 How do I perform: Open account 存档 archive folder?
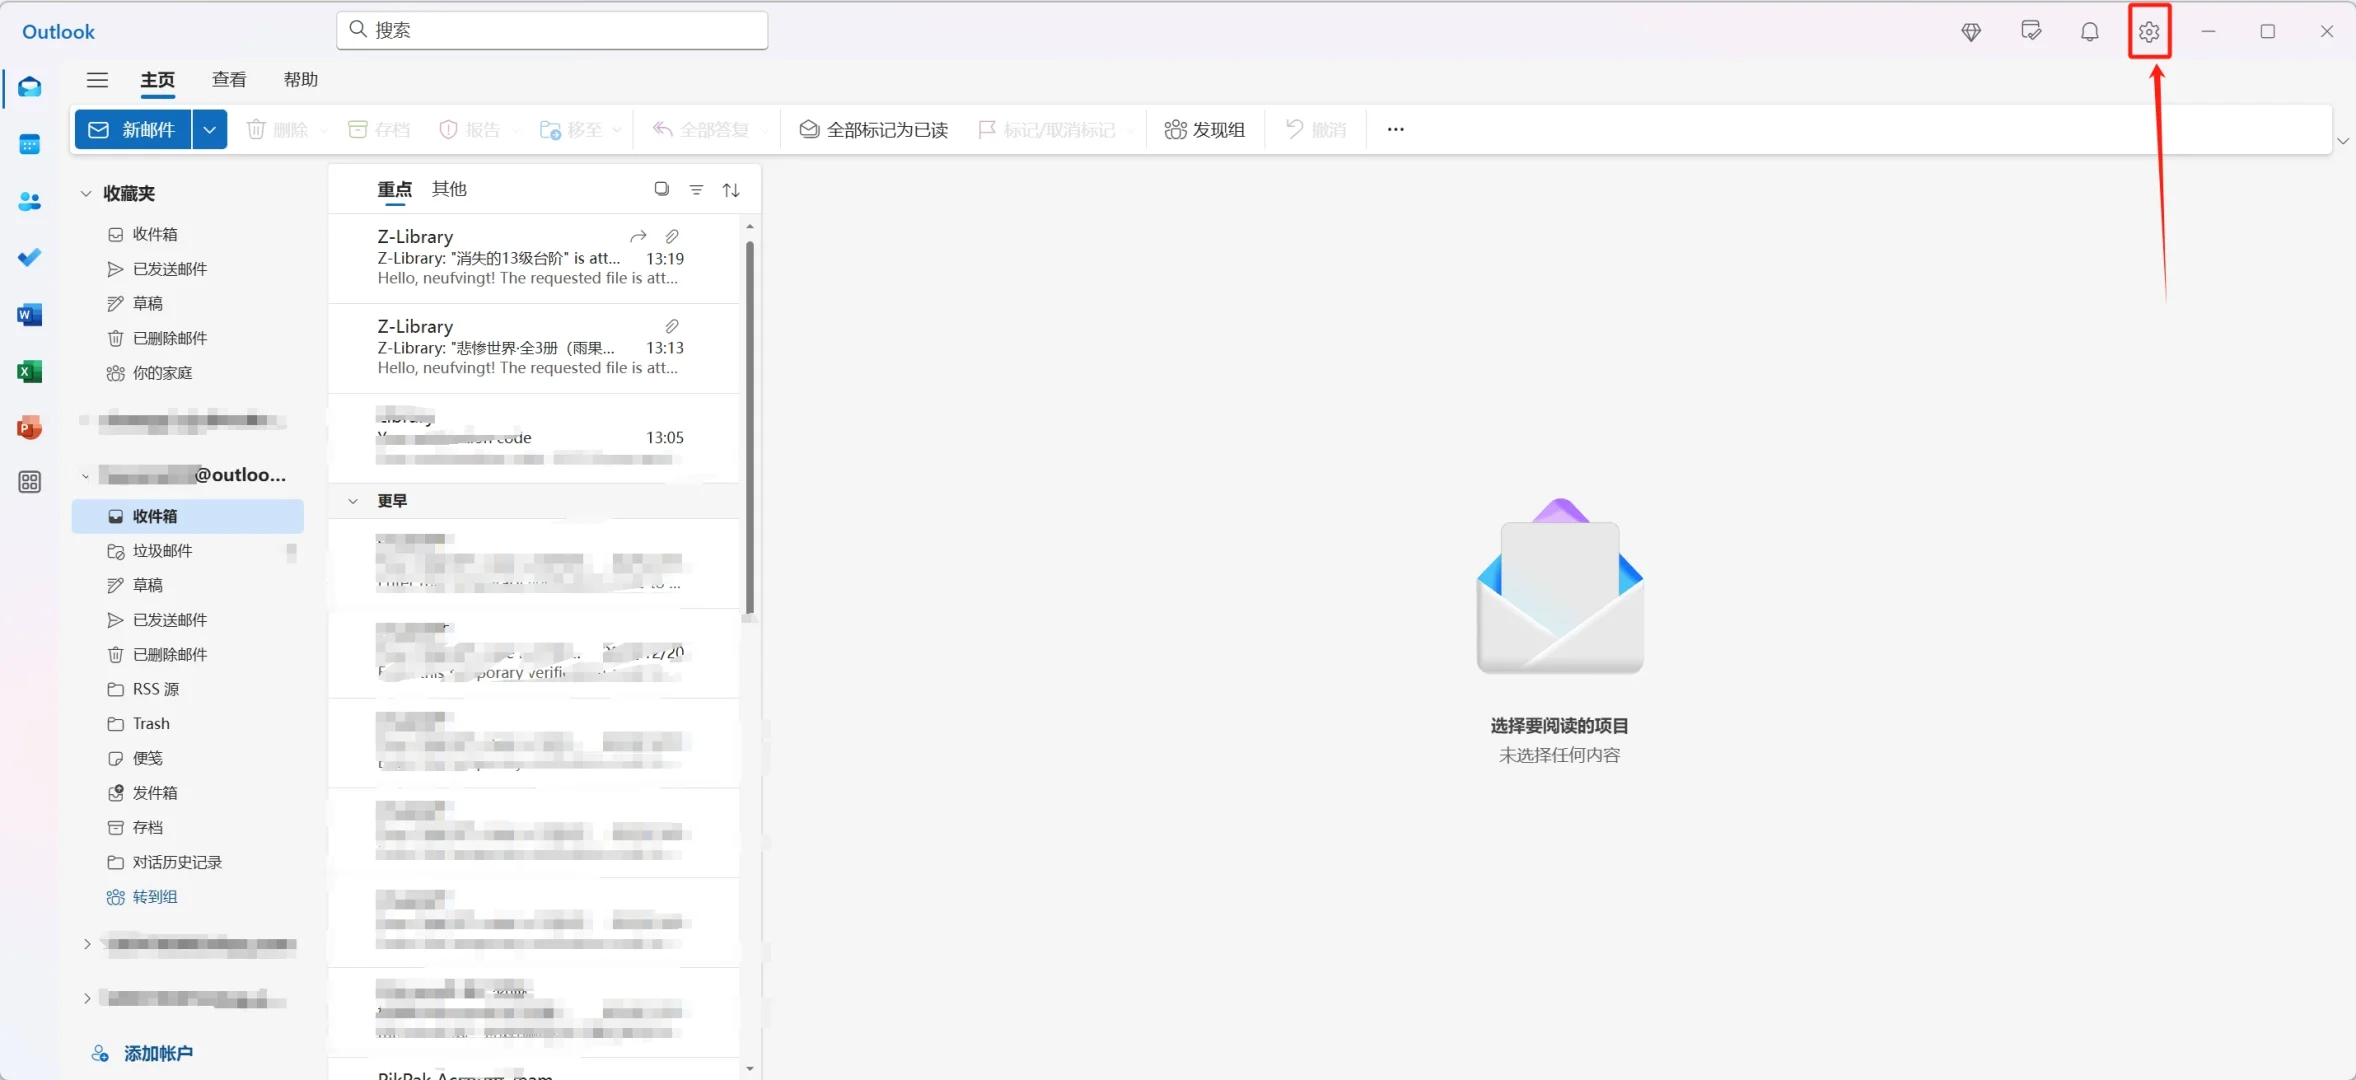point(188,827)
